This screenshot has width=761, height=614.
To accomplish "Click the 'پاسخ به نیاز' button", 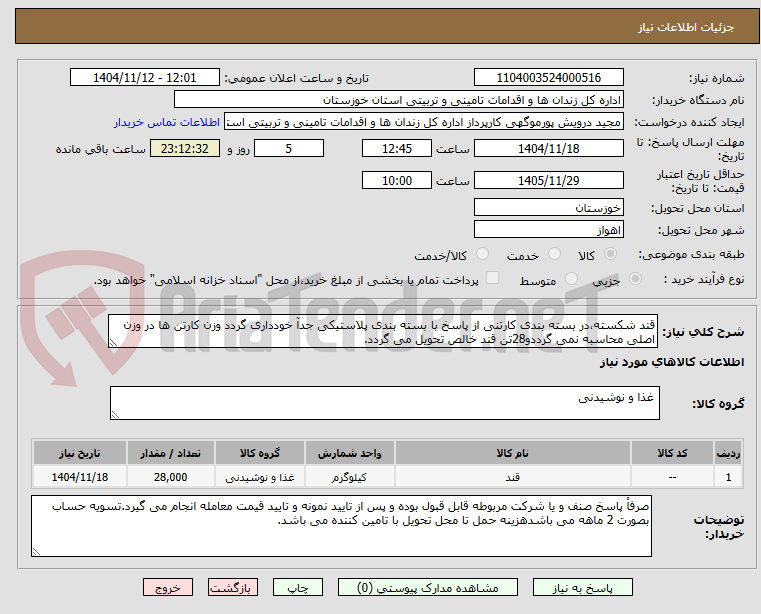I will click(x=582, y=587).
